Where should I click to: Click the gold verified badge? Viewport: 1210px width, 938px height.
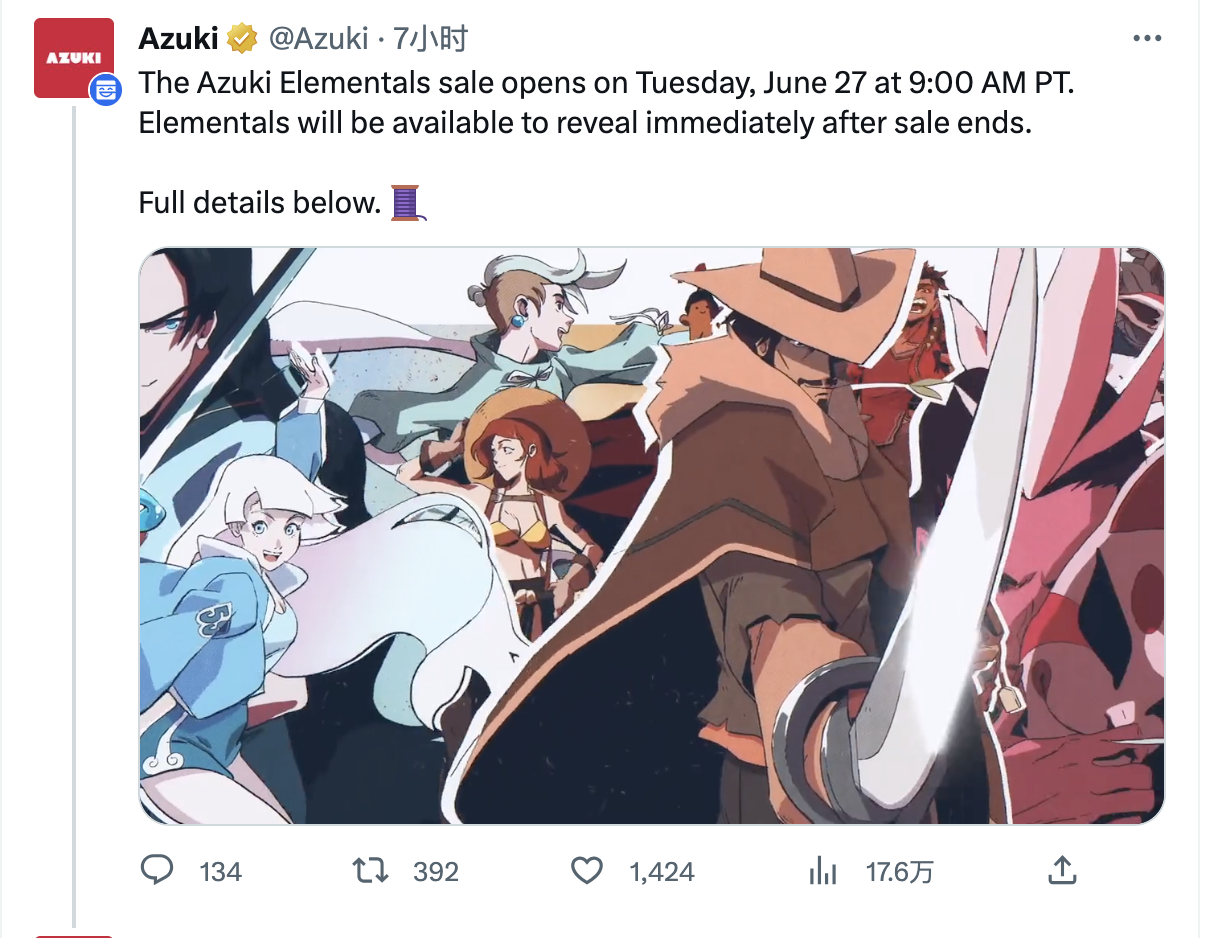click(241, 39)
